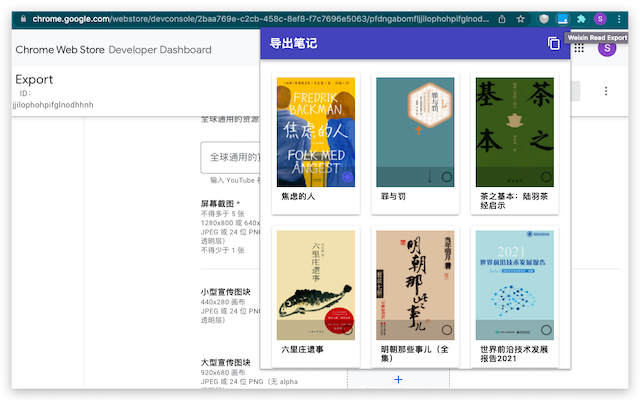This screenshot has width=640, height=400.
Task: Click the Export item name heading
Action: (34, 79)
